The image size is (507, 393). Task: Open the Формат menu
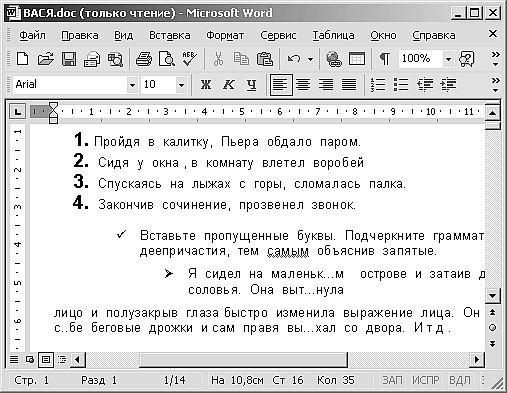click(x=225, y=35)
